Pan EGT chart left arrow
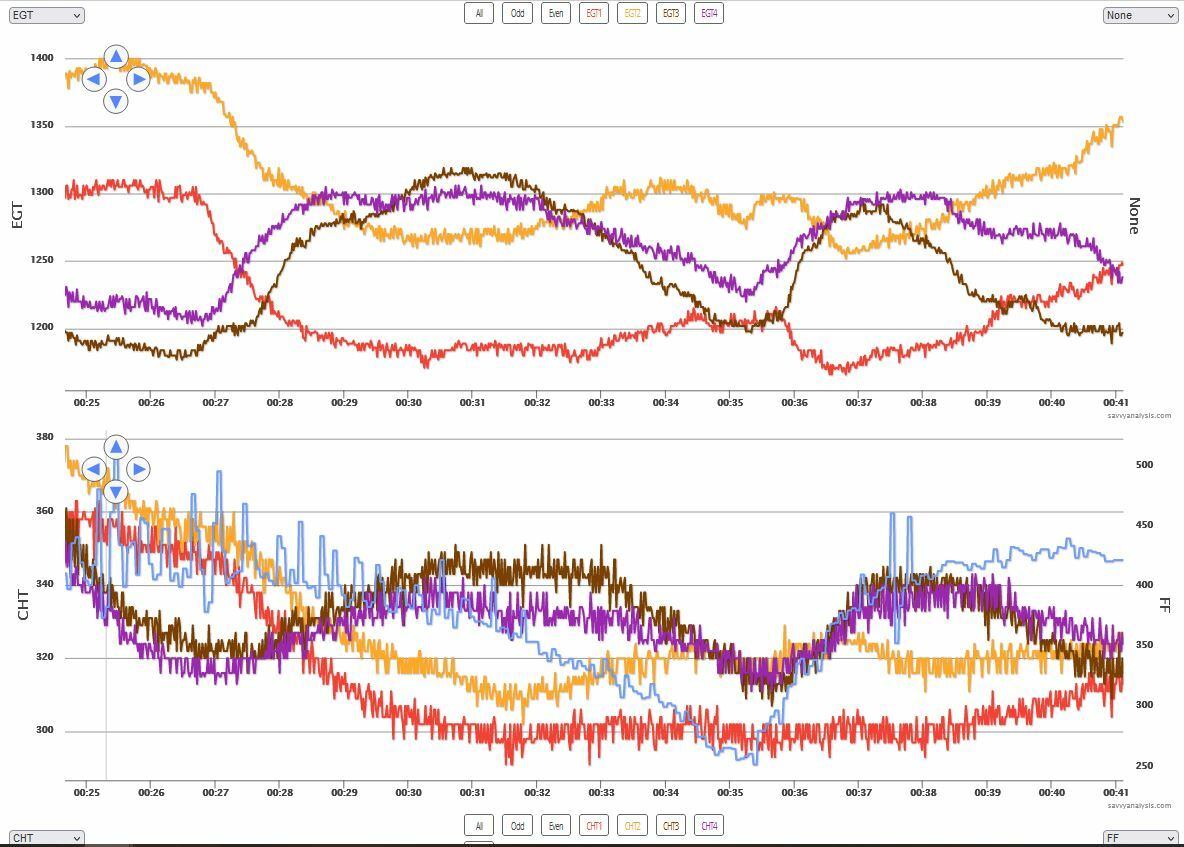 coord(94,79)
